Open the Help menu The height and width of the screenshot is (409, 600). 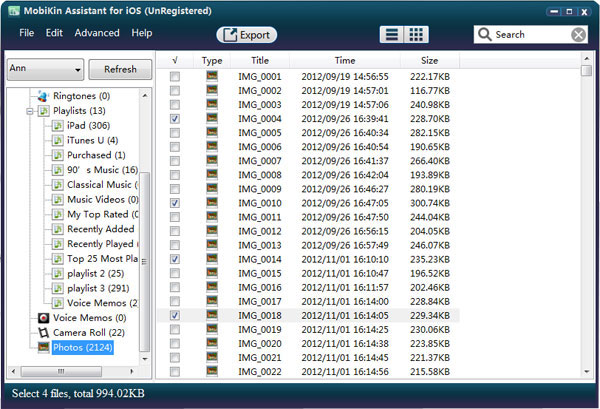point(142,33)
